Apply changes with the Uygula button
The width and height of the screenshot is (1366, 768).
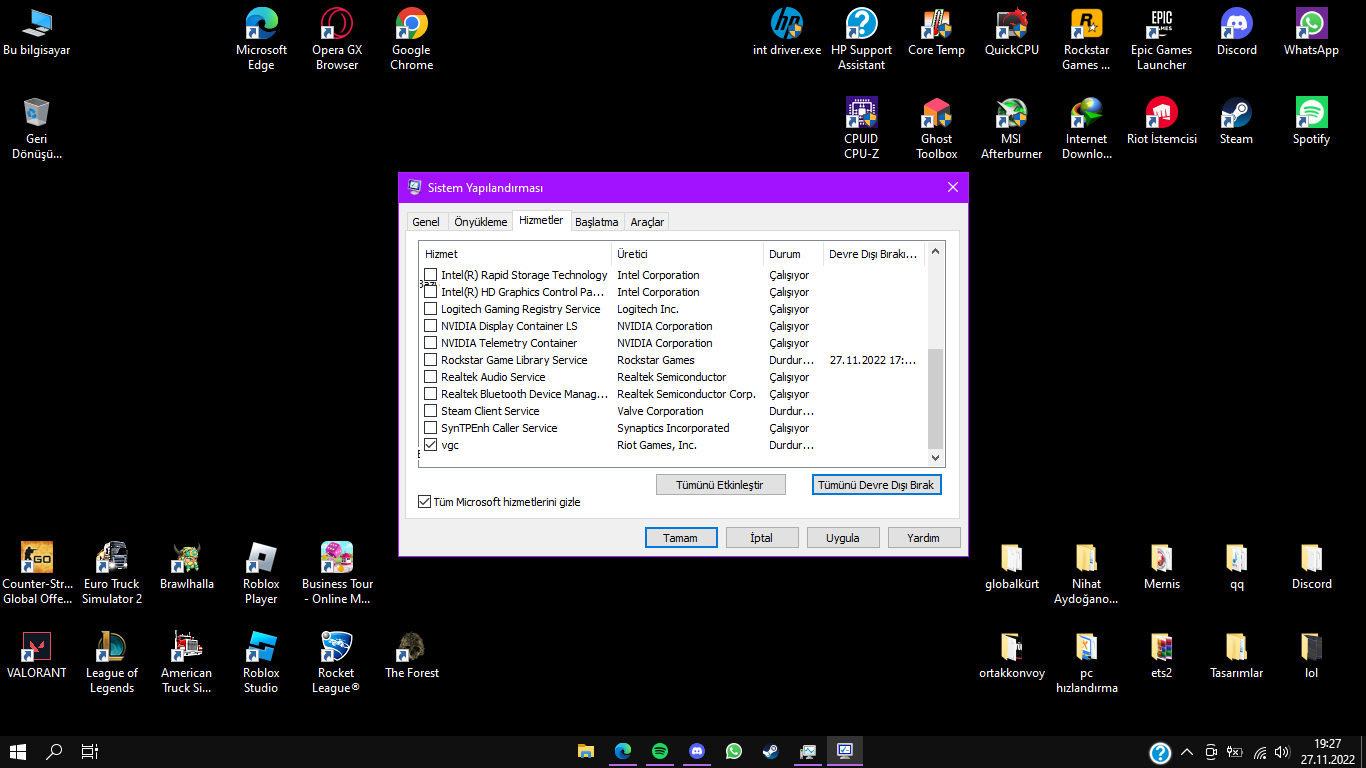click(843, 538)
